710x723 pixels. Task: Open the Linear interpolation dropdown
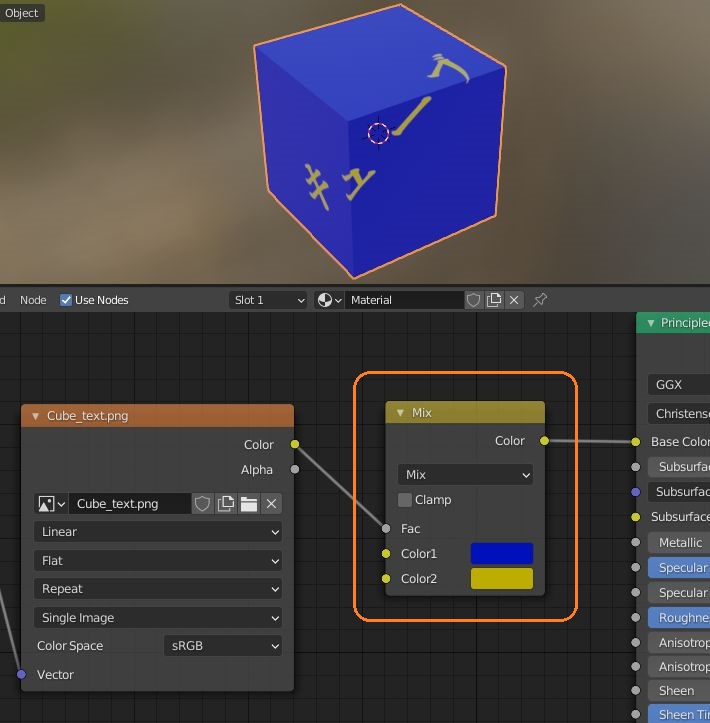[158, 532]
